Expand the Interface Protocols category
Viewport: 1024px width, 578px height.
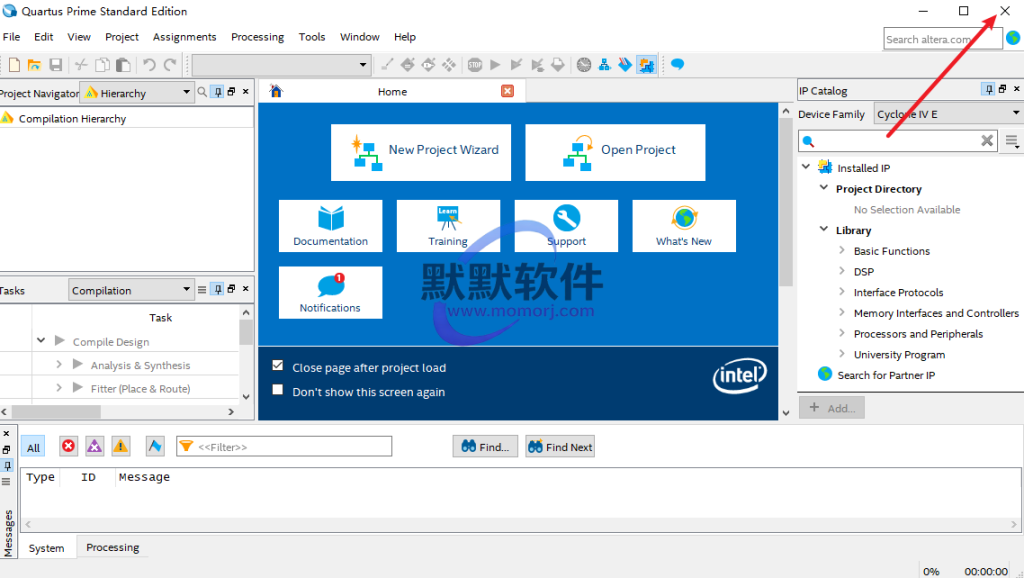pyautogui.click(x=842, y=291)
